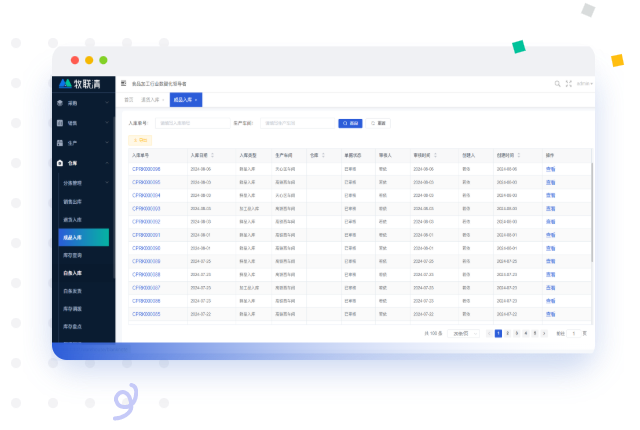
Task: Click the 生产 production icon in sidebar
Action: coord(60,143)
